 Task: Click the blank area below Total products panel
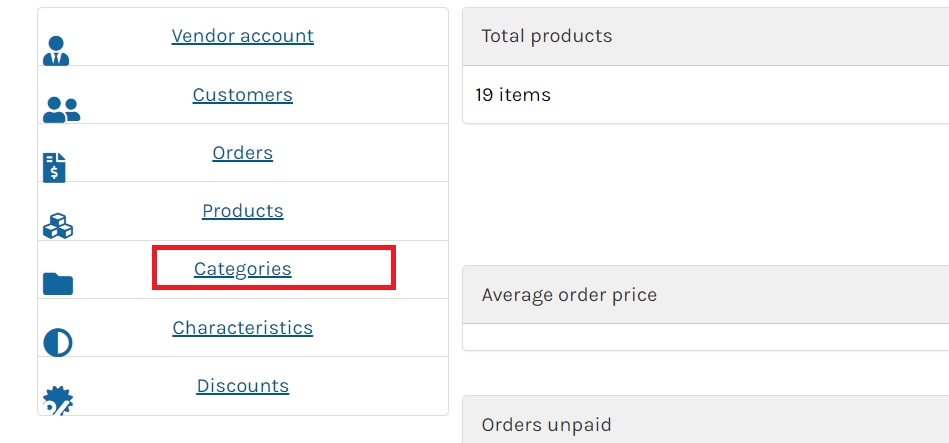click(706, 194)
